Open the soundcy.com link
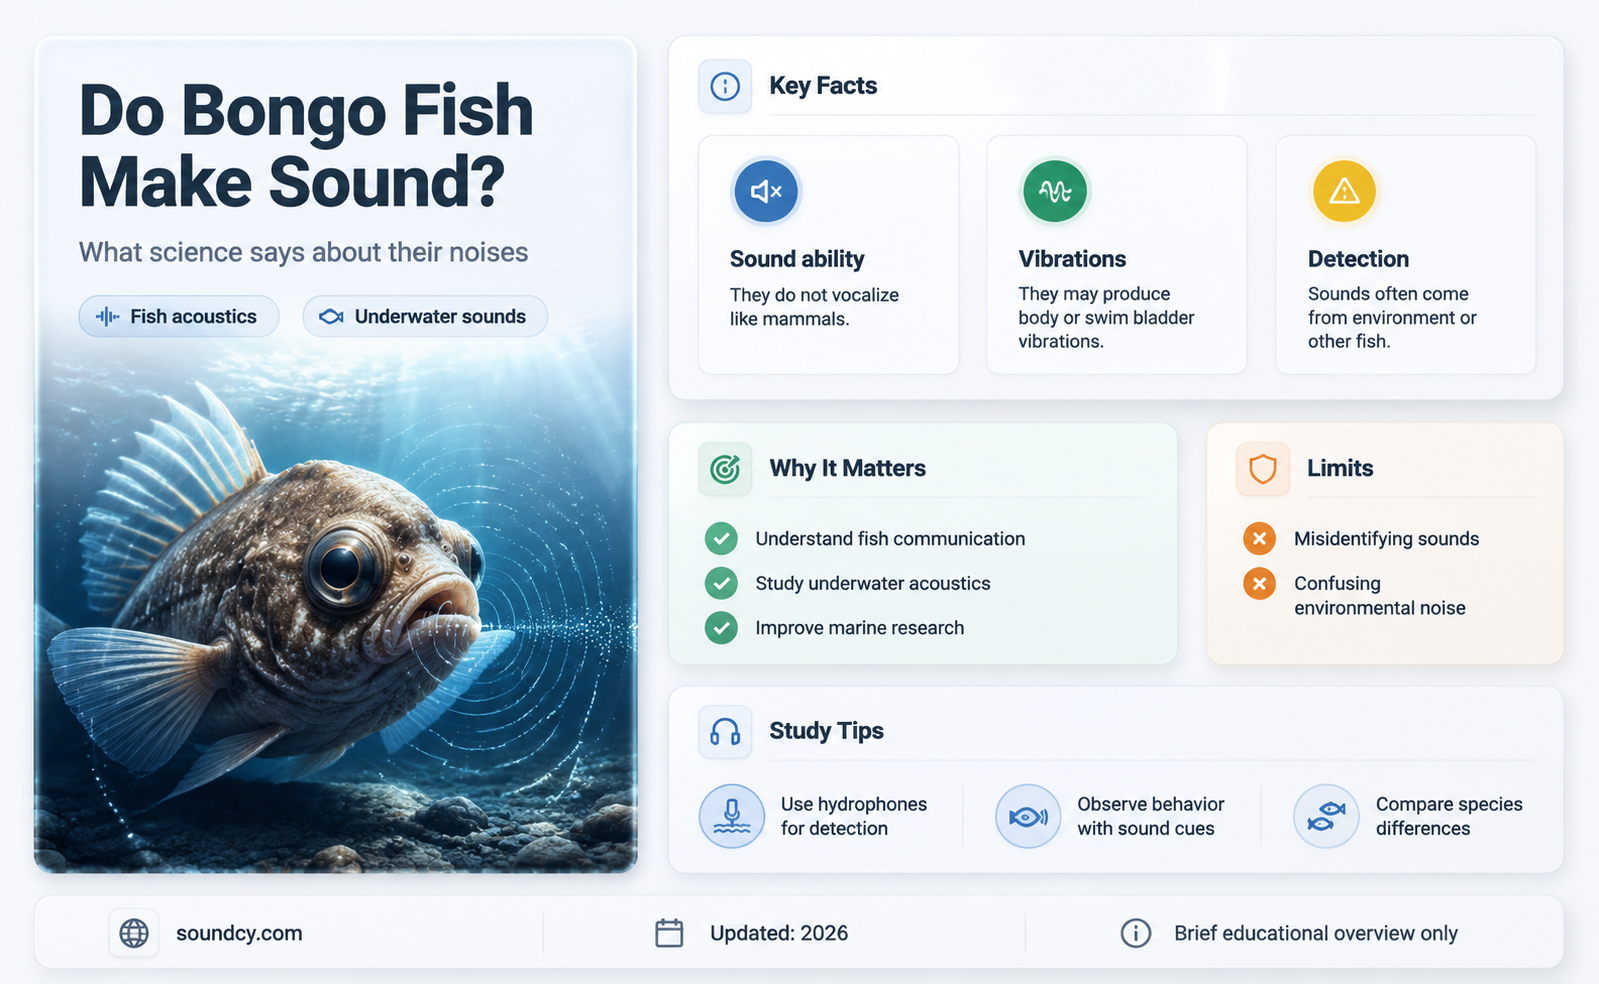The width and height of the screenshot is (1599, 984). coord(239,933)
